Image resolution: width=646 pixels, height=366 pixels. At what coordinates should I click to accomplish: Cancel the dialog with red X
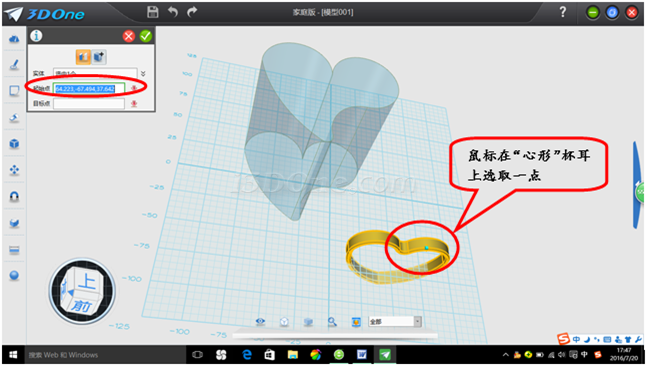(x=129, y=36)
